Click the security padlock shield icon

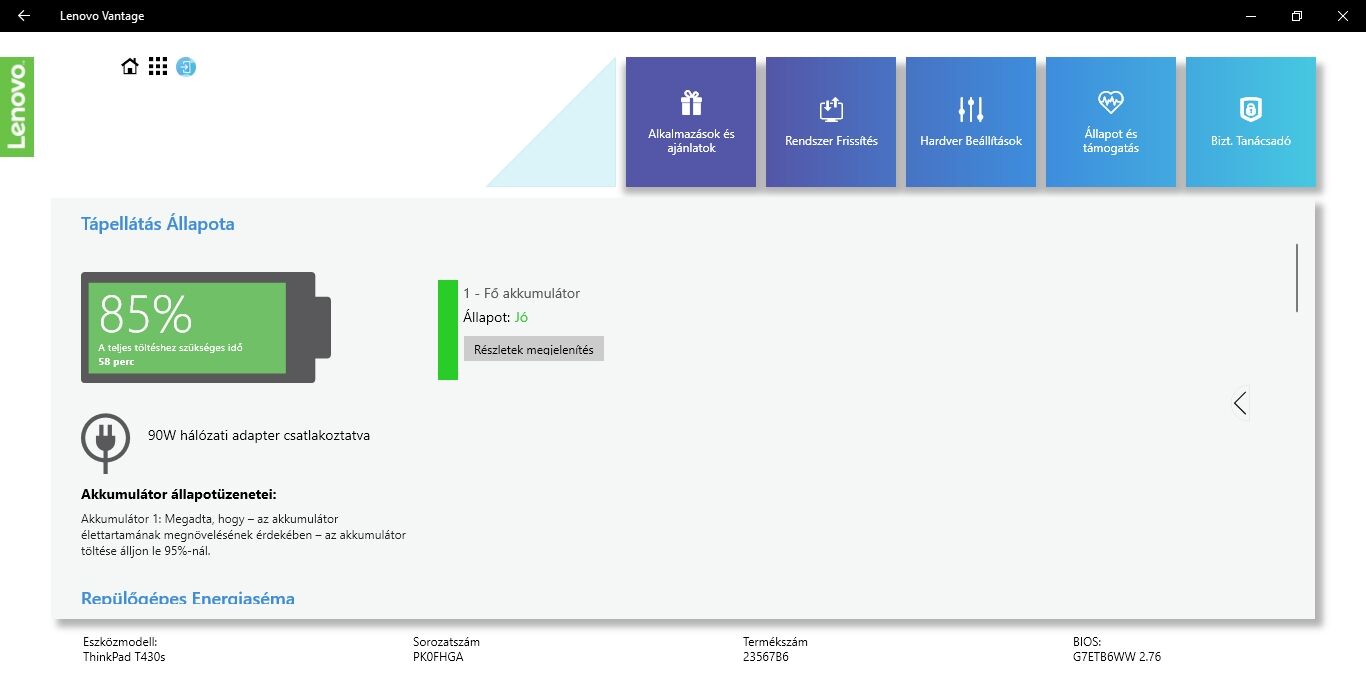click(1251, 109)
